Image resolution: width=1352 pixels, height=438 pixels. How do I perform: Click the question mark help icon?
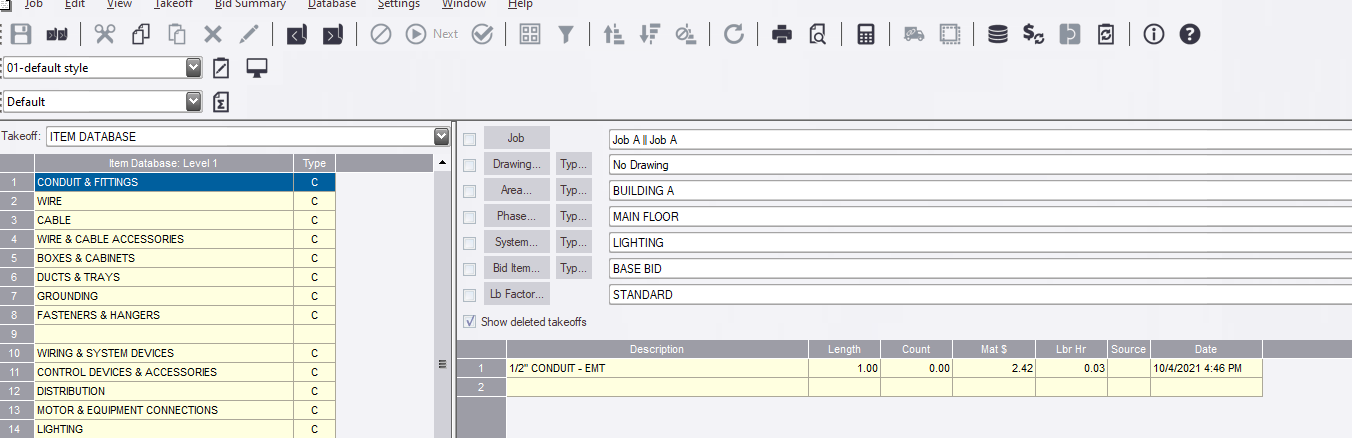[1189, 34]
